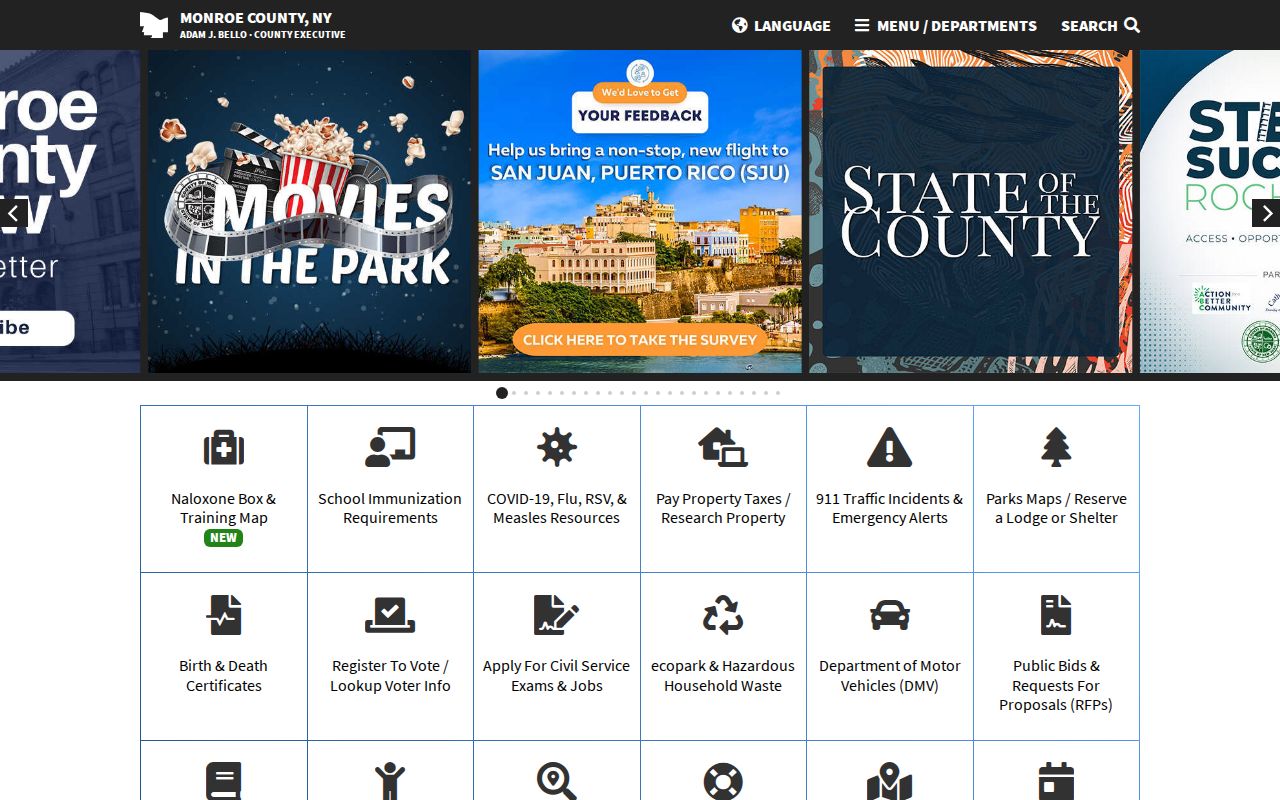Open the San Juan feedback survey banner
1280x800 pixels.
(x=640, y=212)
